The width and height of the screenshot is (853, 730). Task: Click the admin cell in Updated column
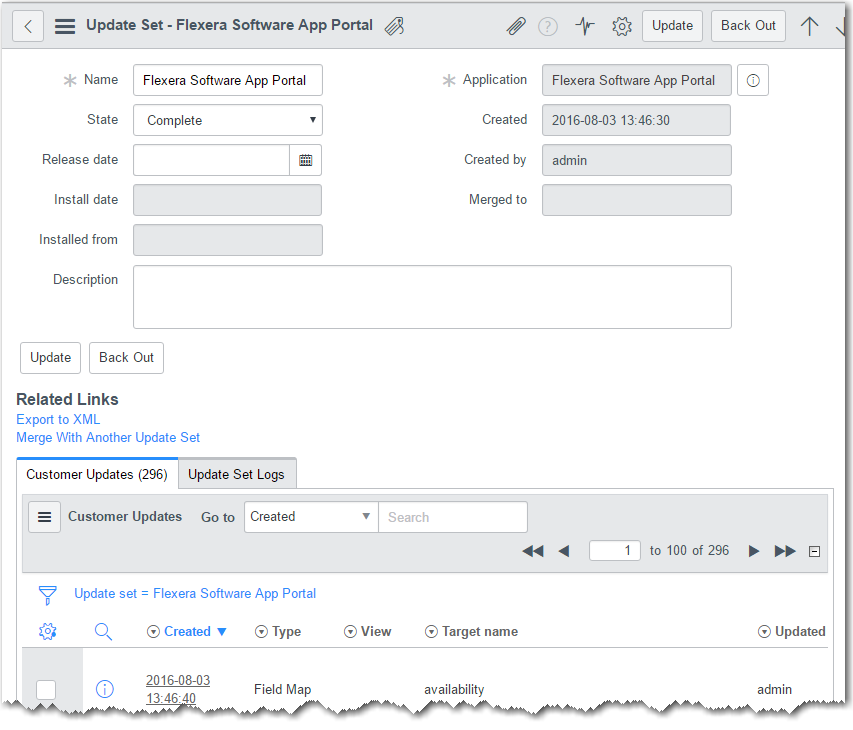coord(774,689)
